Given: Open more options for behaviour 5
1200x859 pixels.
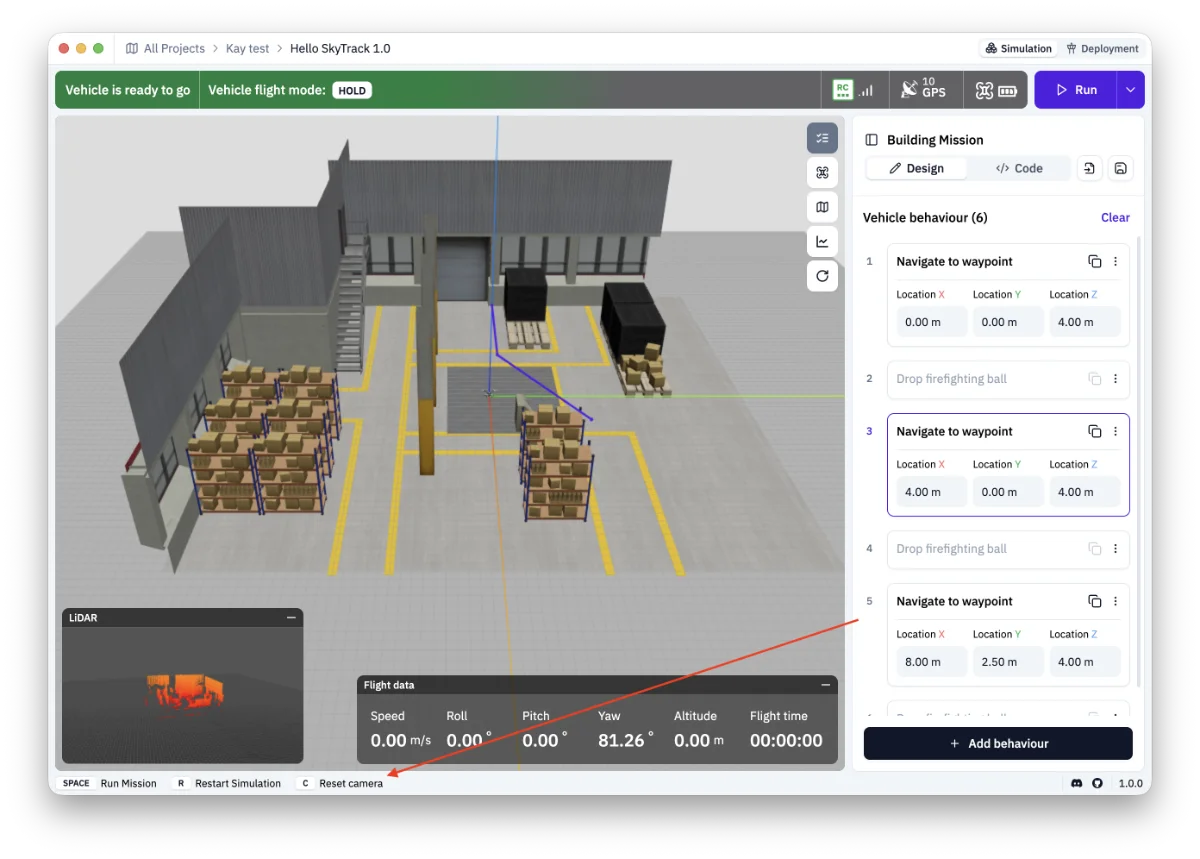Looking at the screenshot, I should coord(1115,602).
